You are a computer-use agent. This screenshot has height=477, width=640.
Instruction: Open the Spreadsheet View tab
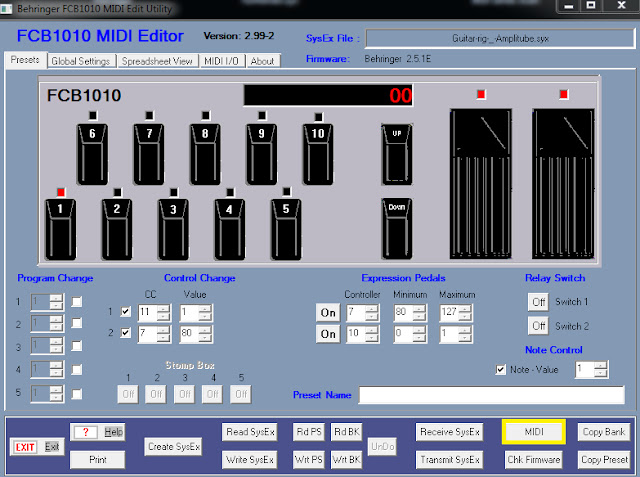click(x=157, y=61)
